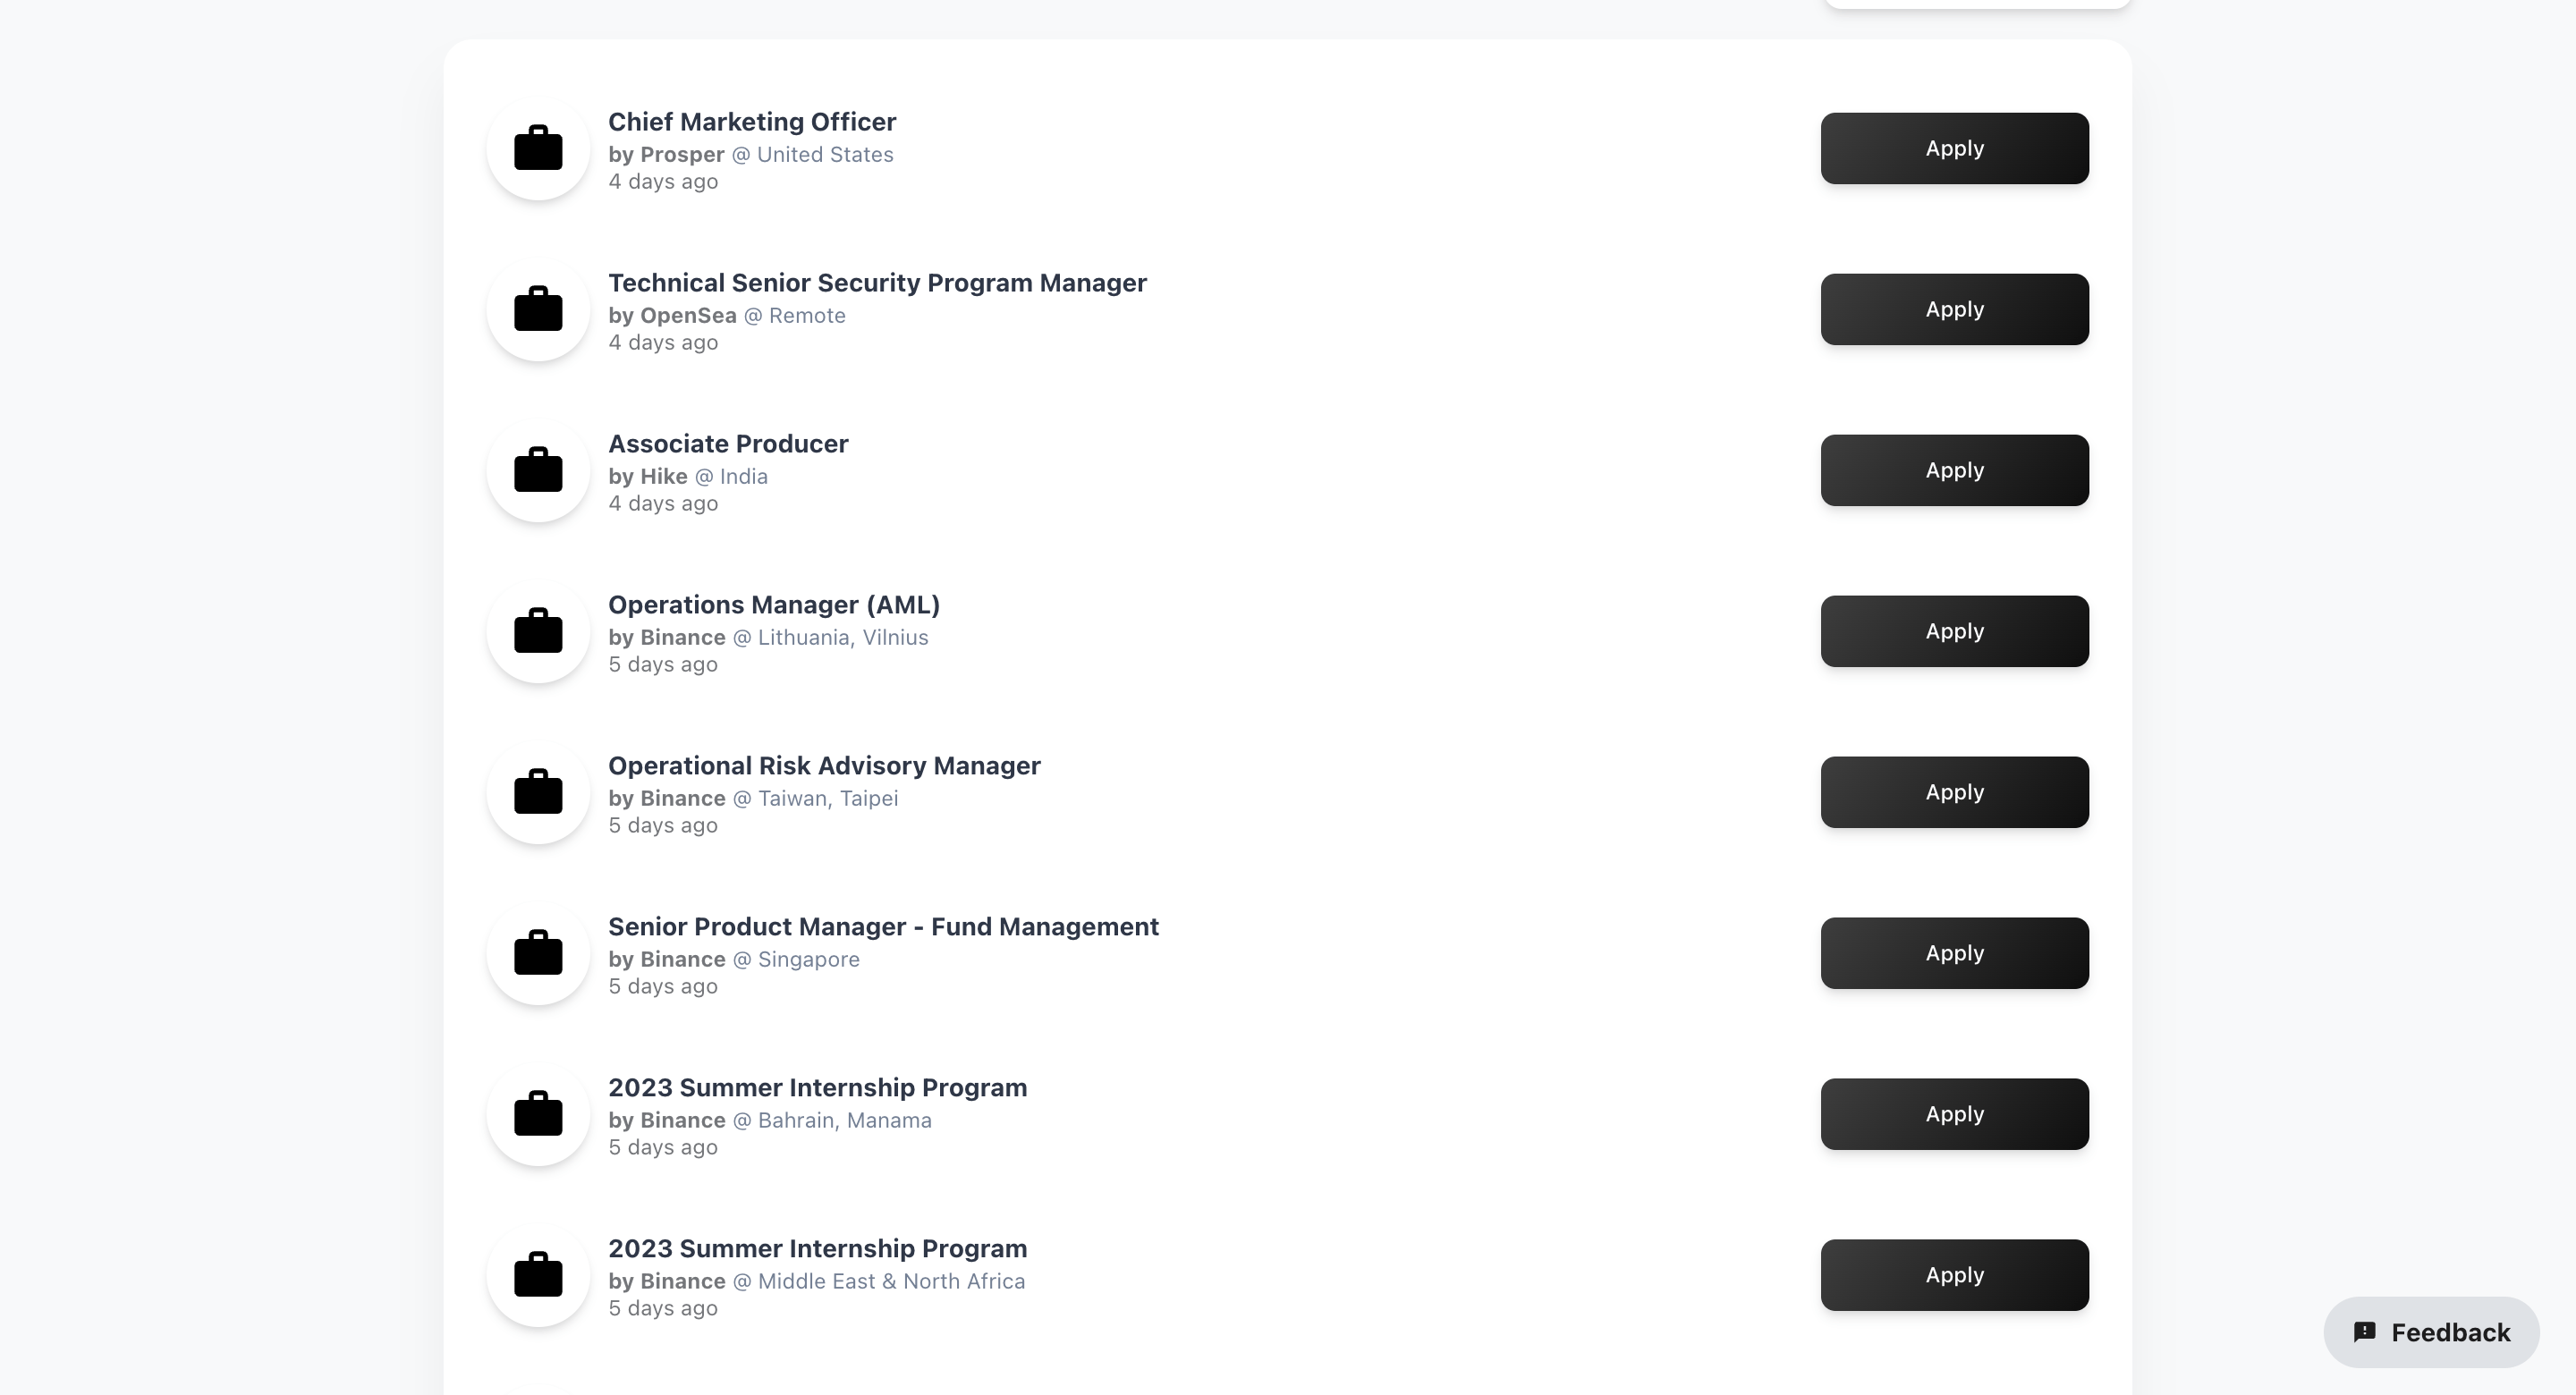Click briefcase icon for Operations Manager (AML)
Screen dimensions: 2576x1395
point(538,632)
